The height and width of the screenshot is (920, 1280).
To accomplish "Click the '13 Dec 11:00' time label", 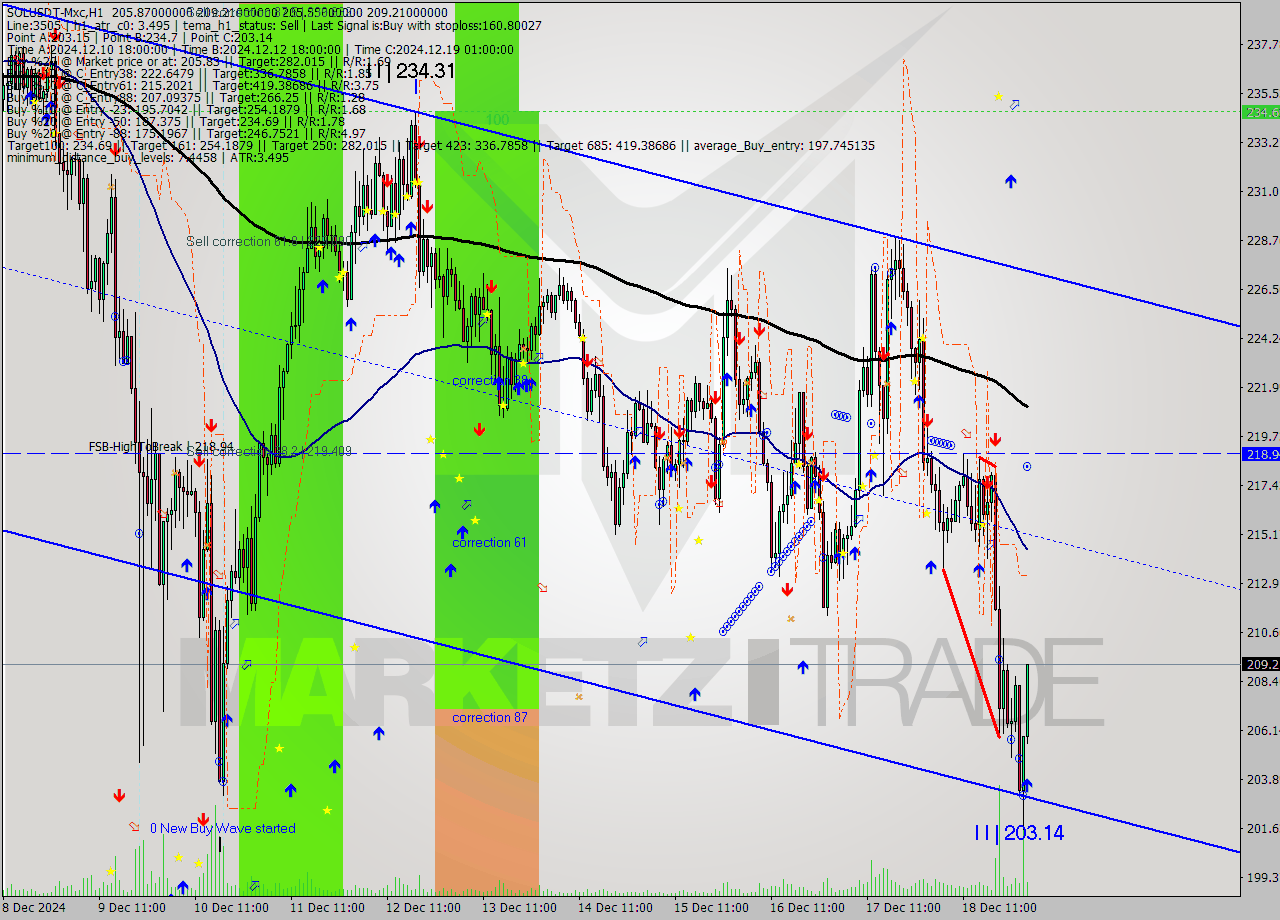I will click(x=519, y=908).
